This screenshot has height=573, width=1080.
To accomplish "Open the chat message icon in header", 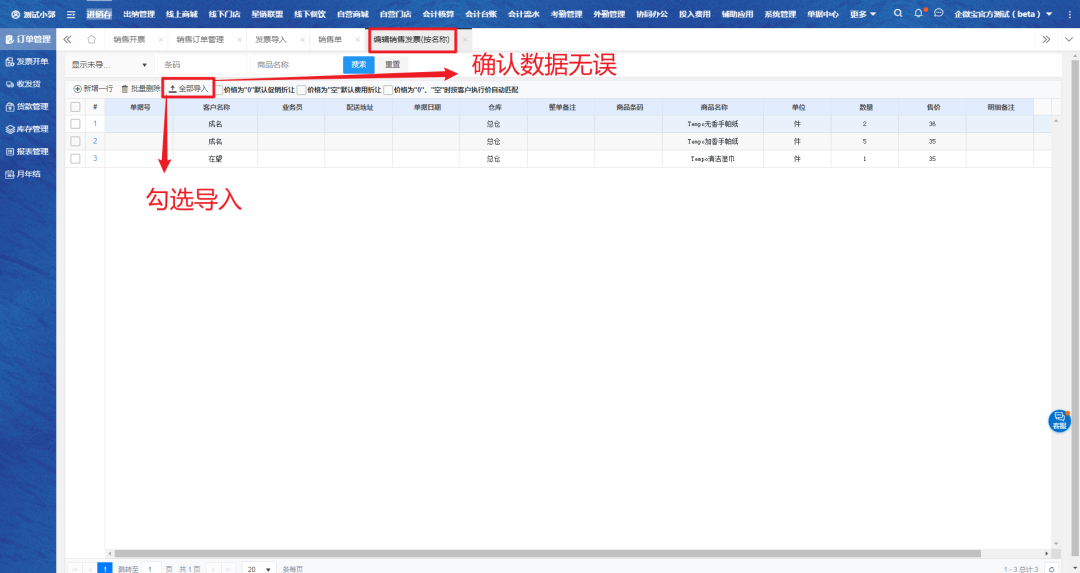I will (938, 14).
